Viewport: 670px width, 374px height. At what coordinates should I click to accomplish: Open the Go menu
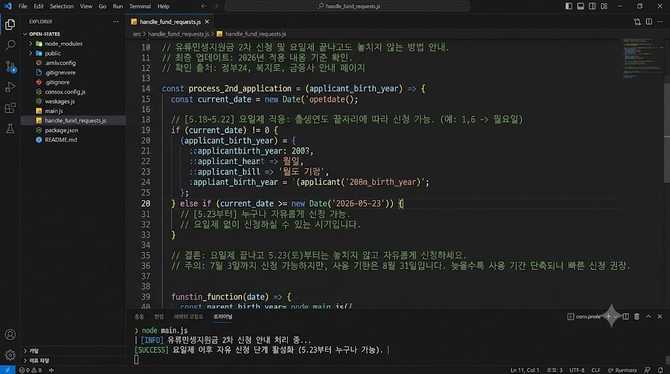[x=103, y=6]
